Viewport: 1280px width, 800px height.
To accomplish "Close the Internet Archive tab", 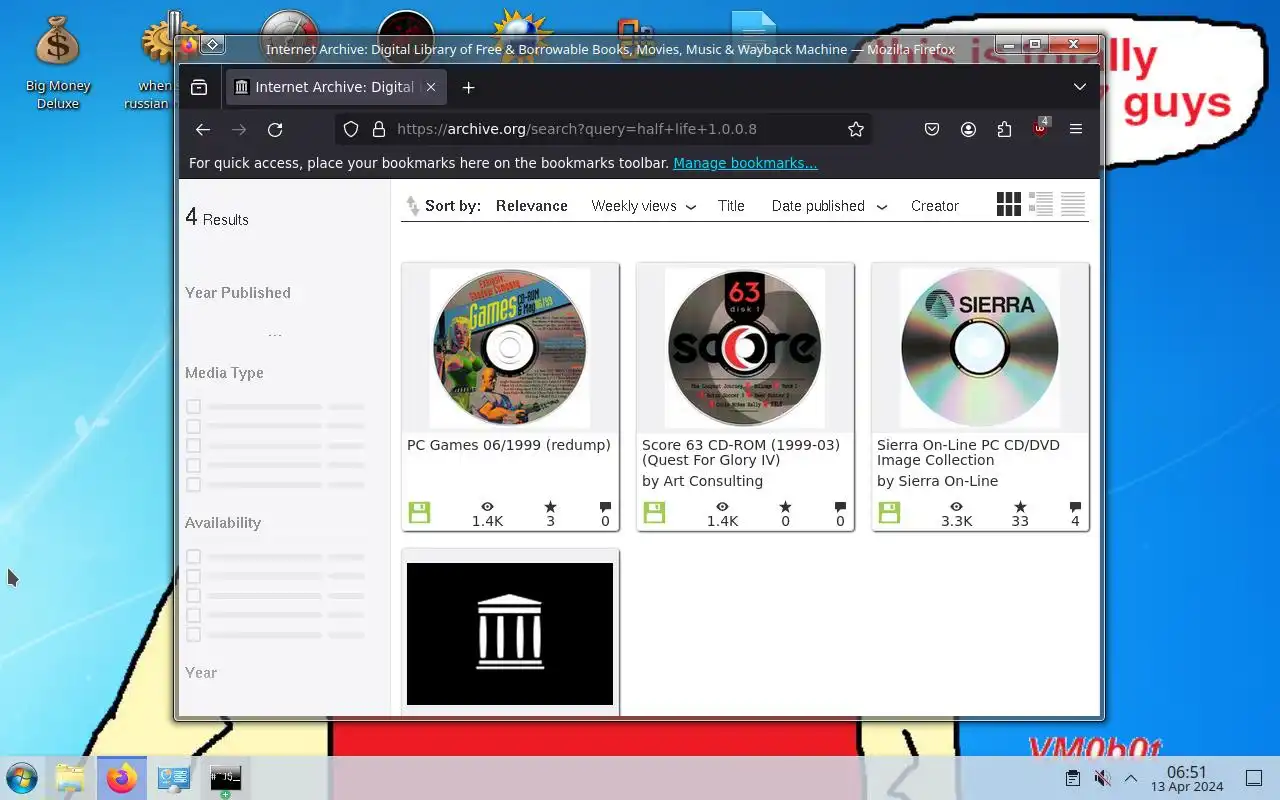I will [431, 87].
